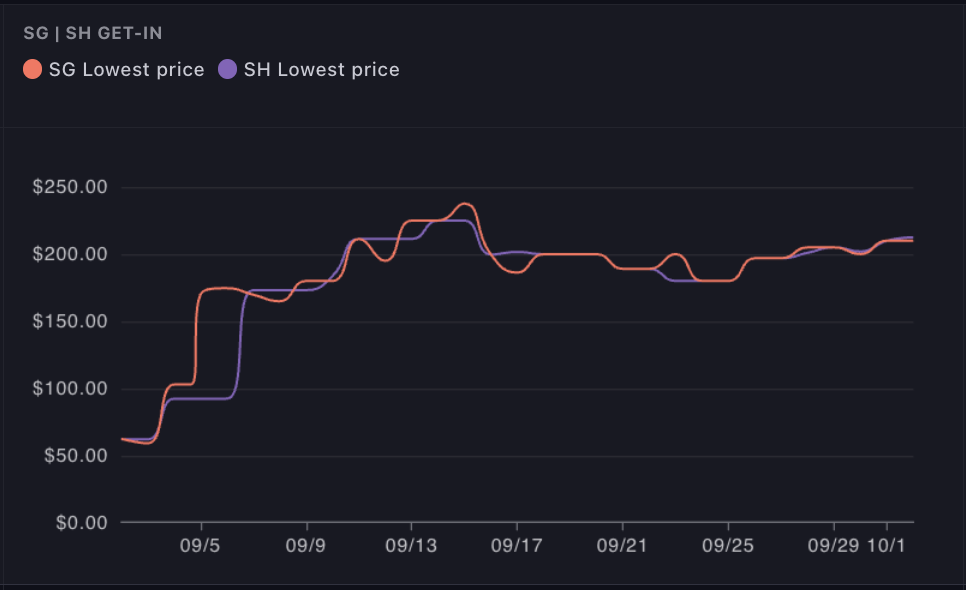Click the $50.00 y-axis label
The width and height of the screenshot is (966, 590).
tap(76, 456)
